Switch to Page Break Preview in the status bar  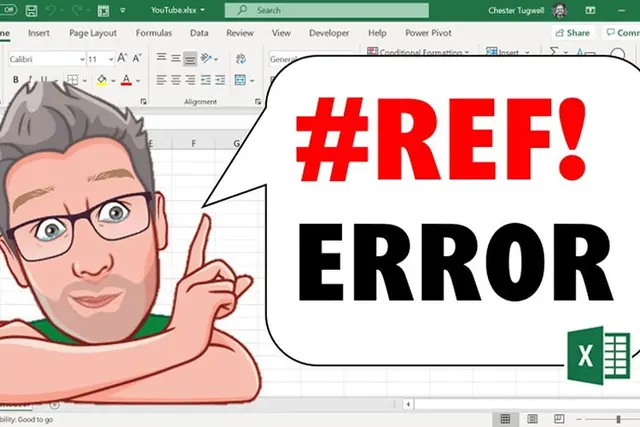tap(559, 419)
